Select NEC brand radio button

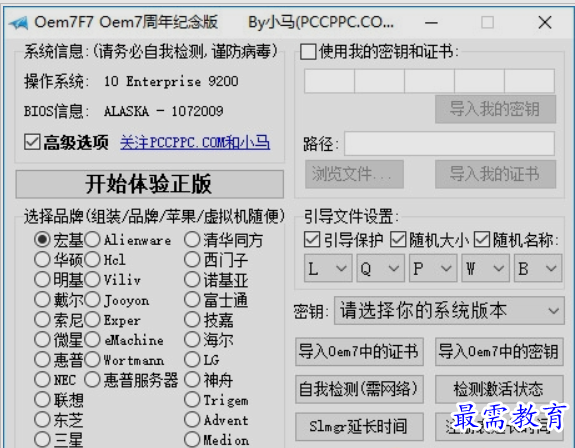pyautogui.click(x=42, y=379)
